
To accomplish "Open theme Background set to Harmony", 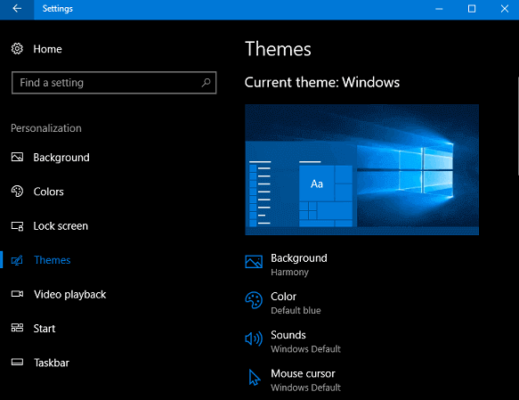I will (x=299, y=265).
